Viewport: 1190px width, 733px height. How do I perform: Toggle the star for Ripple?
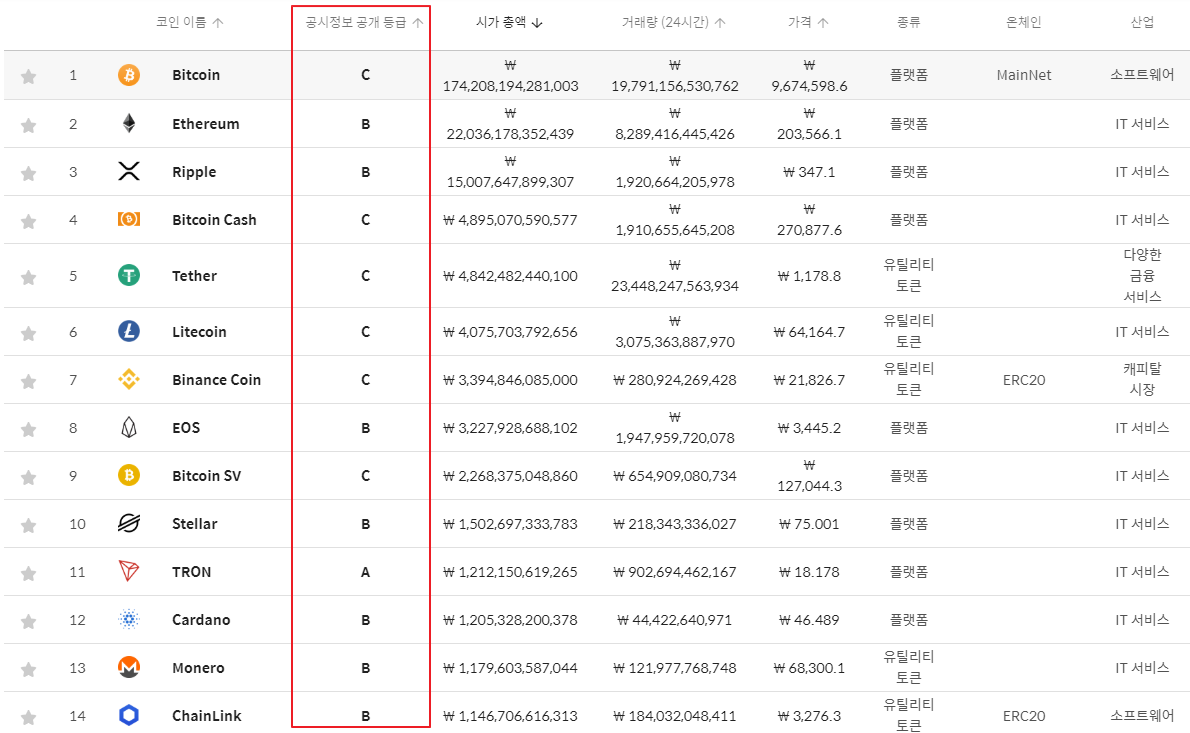pyautogui.click(x=28, y=174)
